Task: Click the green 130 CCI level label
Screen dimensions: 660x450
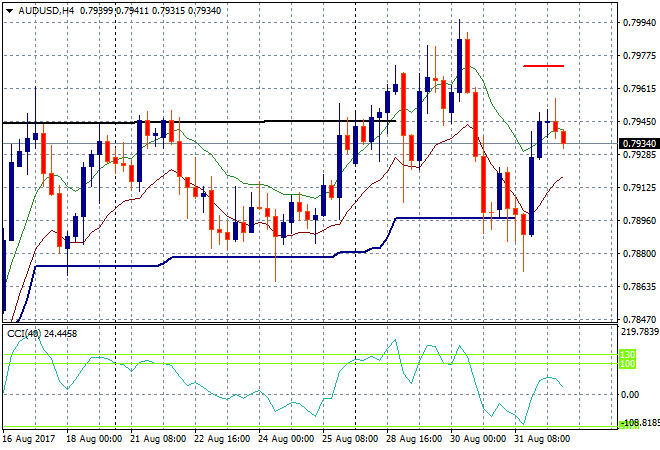Action: (x=627, y=354)
